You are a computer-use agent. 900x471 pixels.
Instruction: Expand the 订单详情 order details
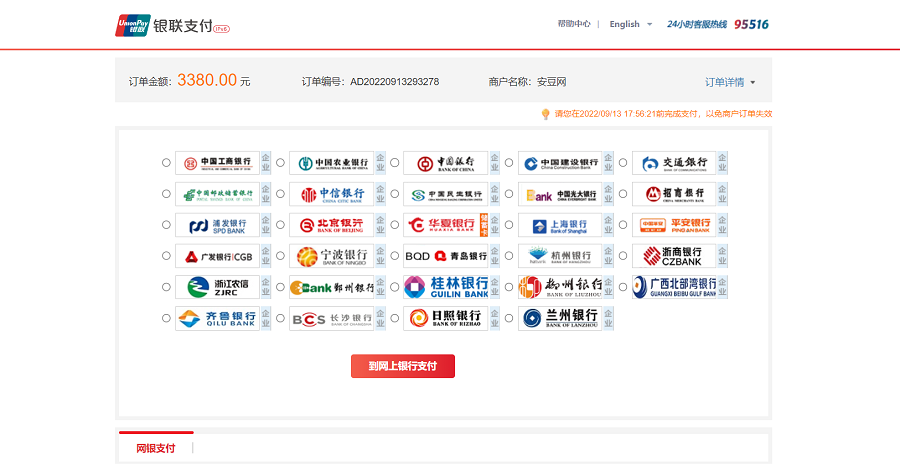[730, 82]
